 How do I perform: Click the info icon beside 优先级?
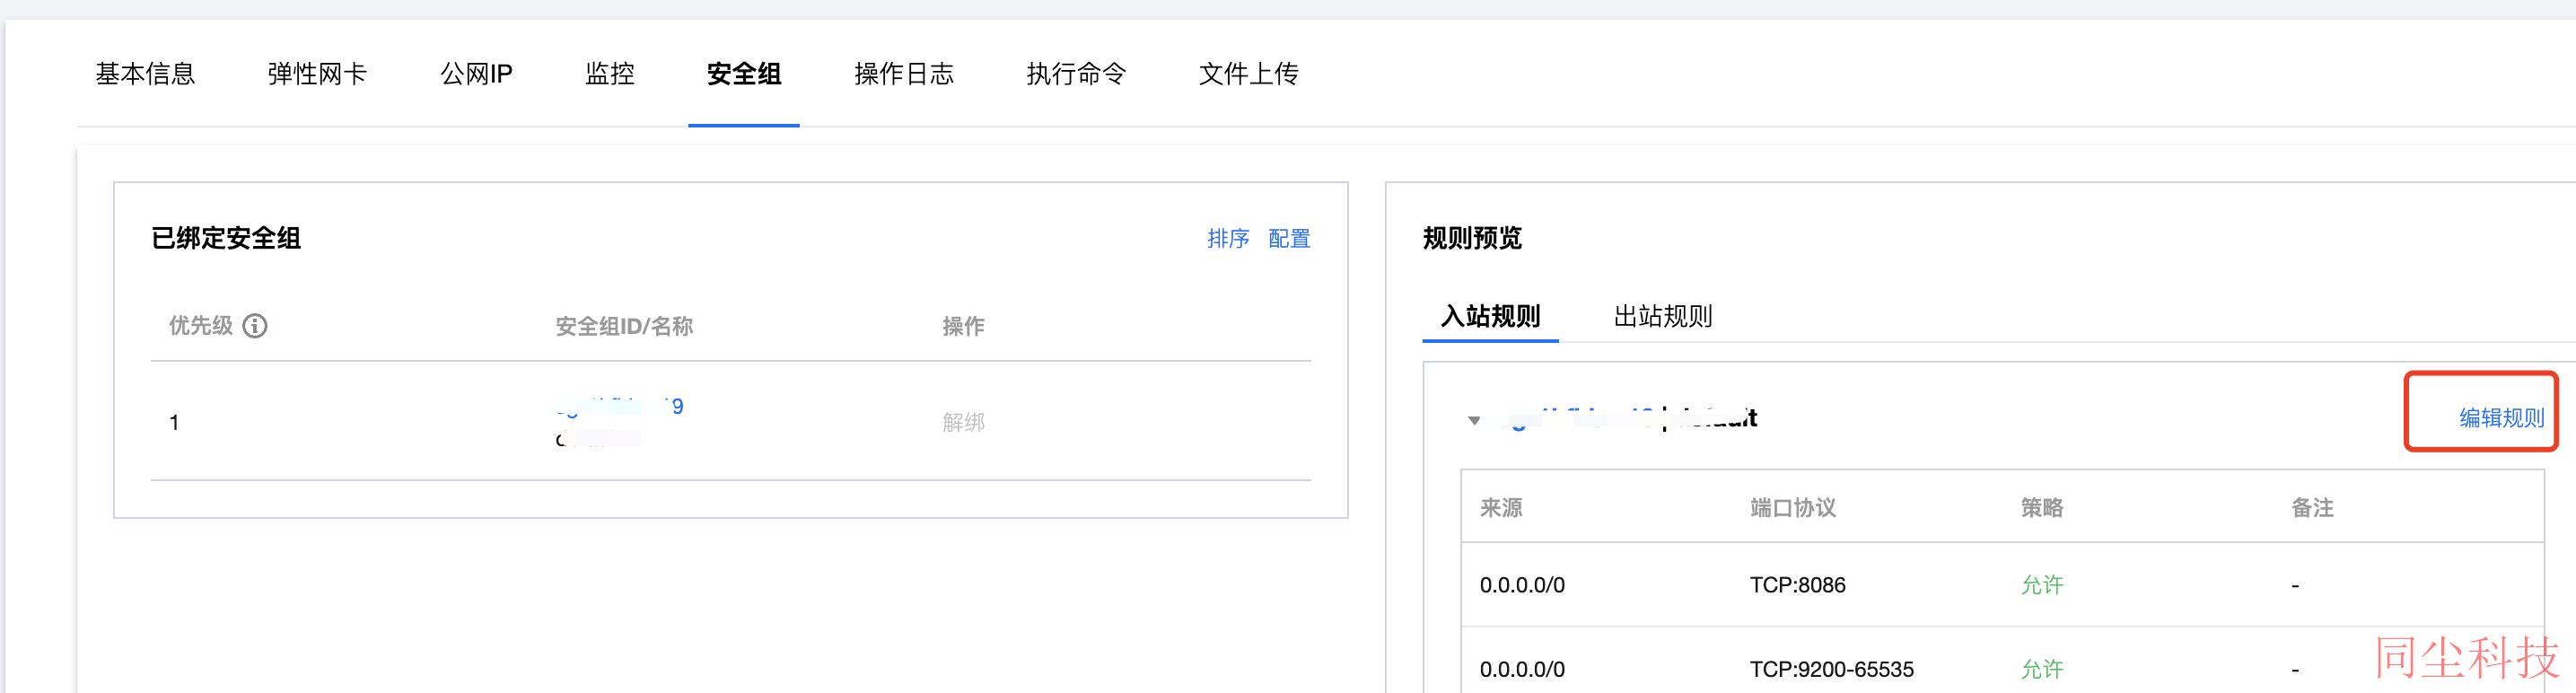point(255,326)
